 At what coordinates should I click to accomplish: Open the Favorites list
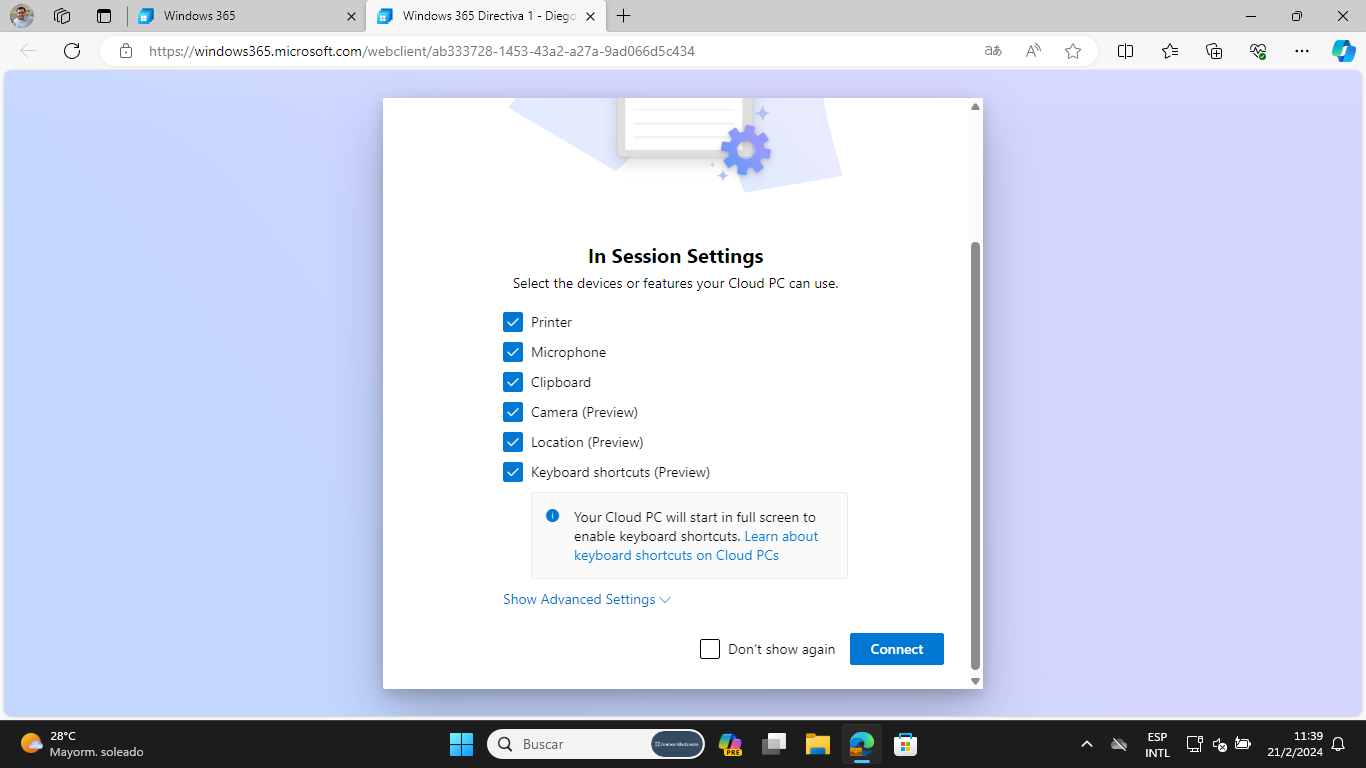[x=1170, y=51]
